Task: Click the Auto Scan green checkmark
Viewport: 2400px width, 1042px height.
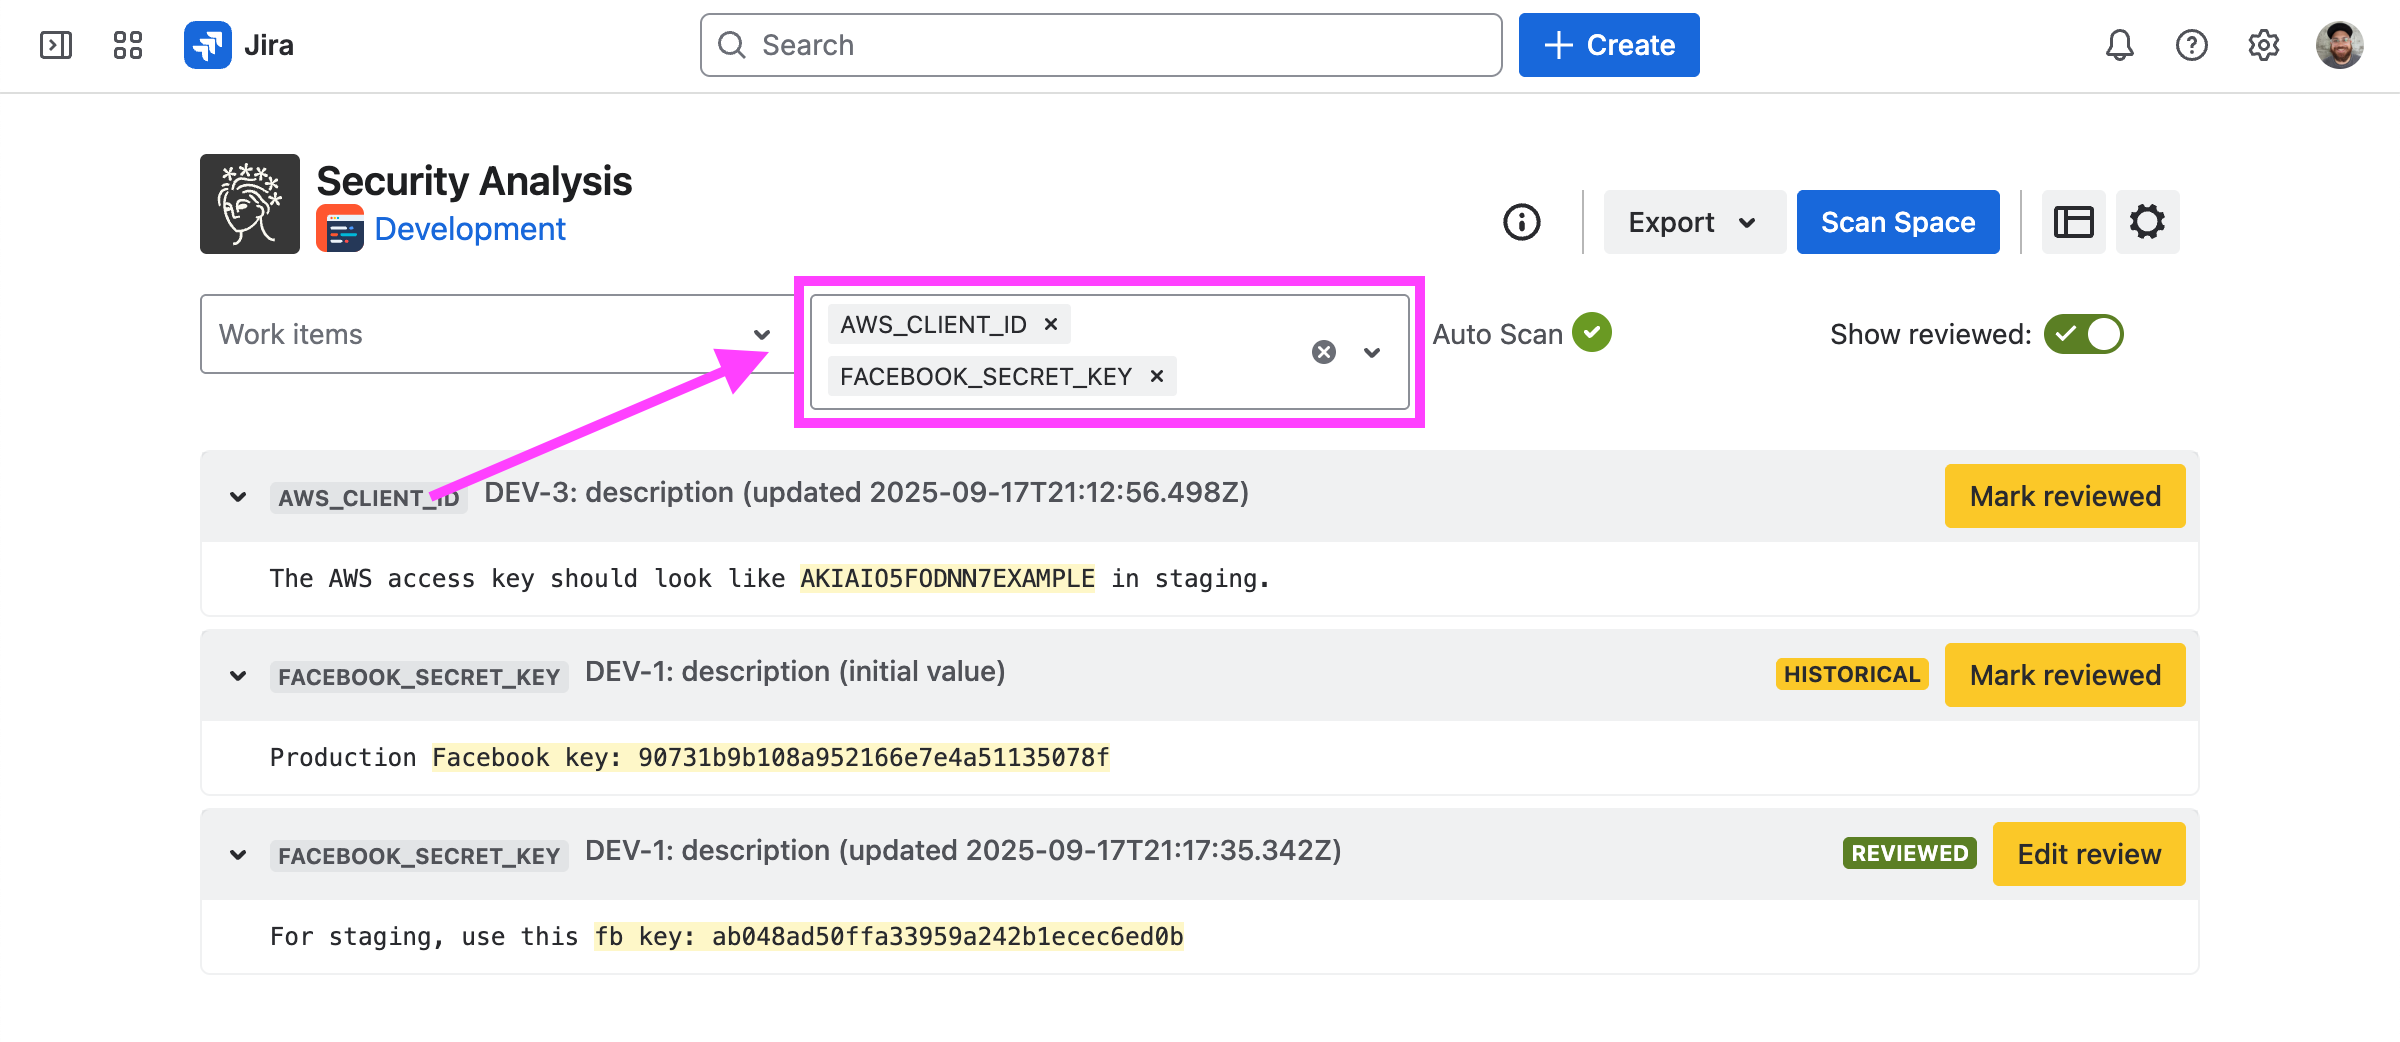Action: tap(1591, 333)
